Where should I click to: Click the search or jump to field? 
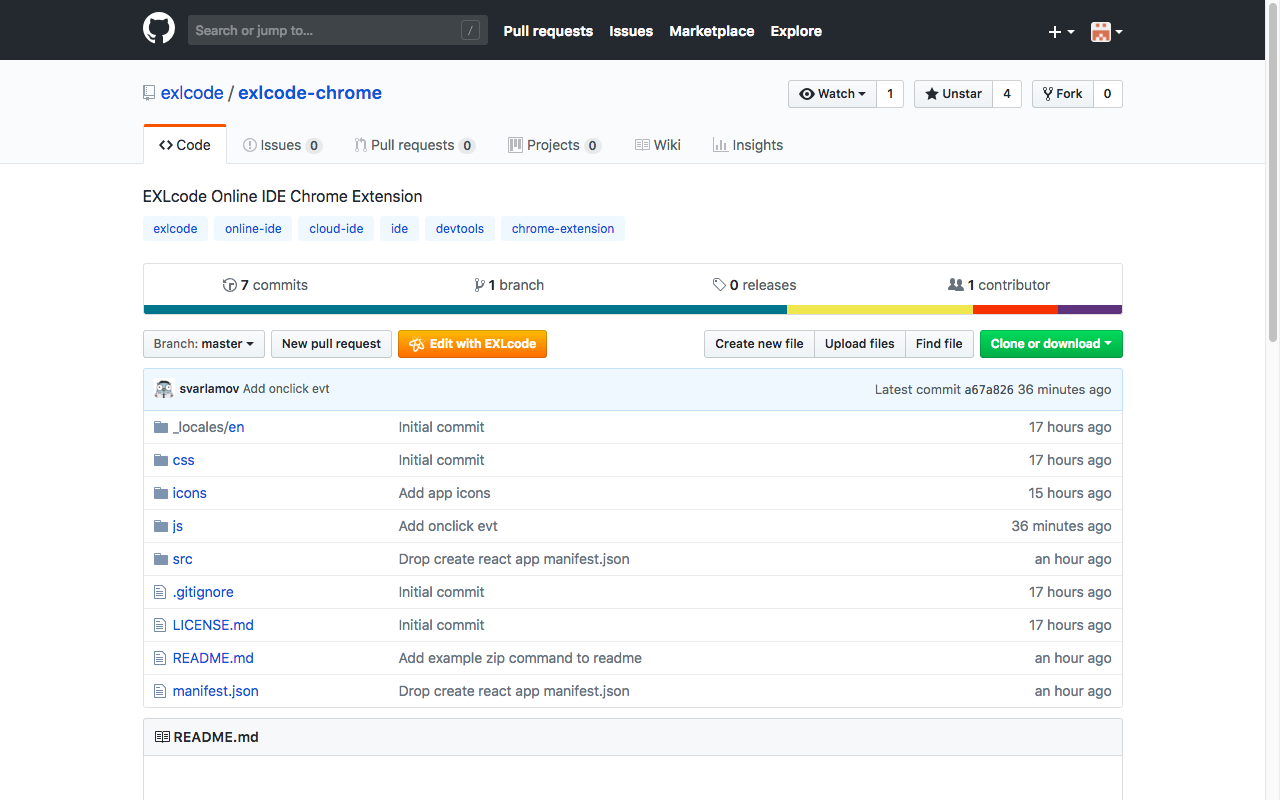[x=337, y=30]
